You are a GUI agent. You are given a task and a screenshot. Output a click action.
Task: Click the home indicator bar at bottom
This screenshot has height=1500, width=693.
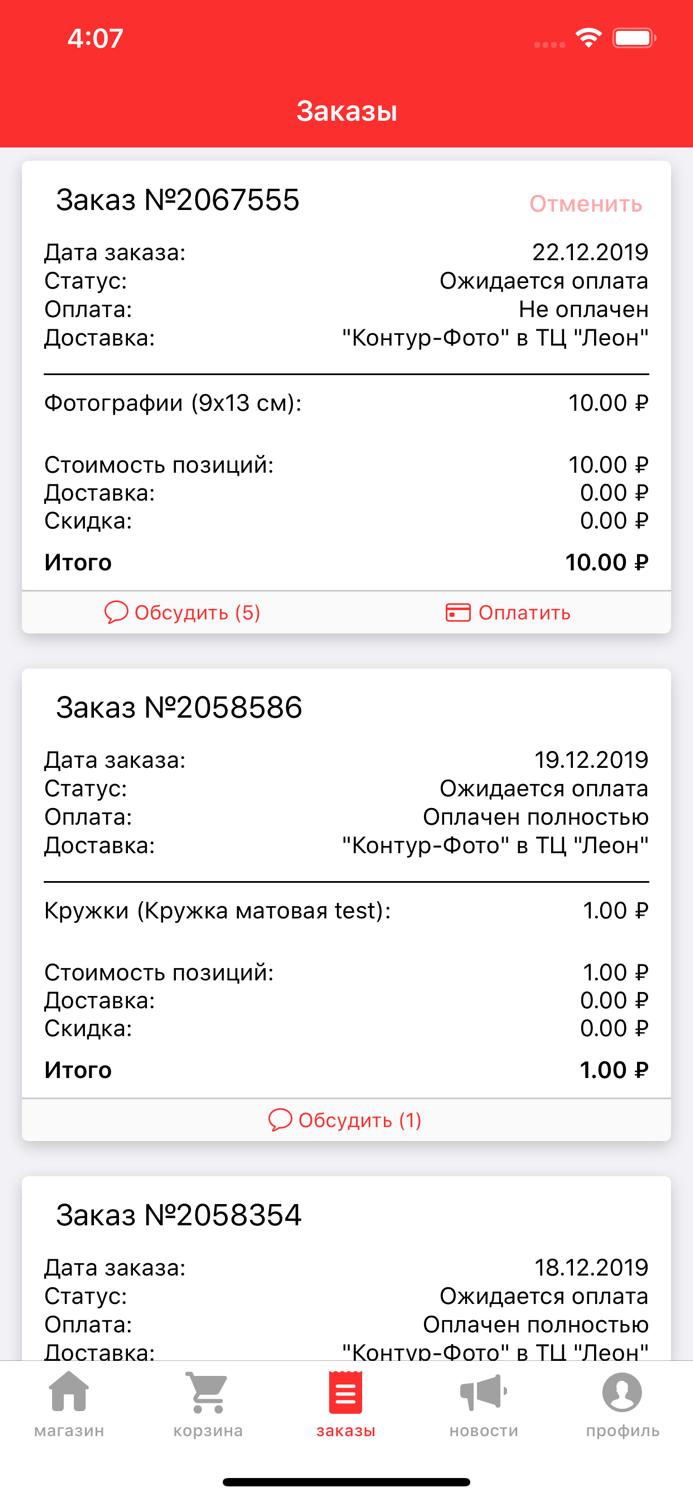point(346,1481)
